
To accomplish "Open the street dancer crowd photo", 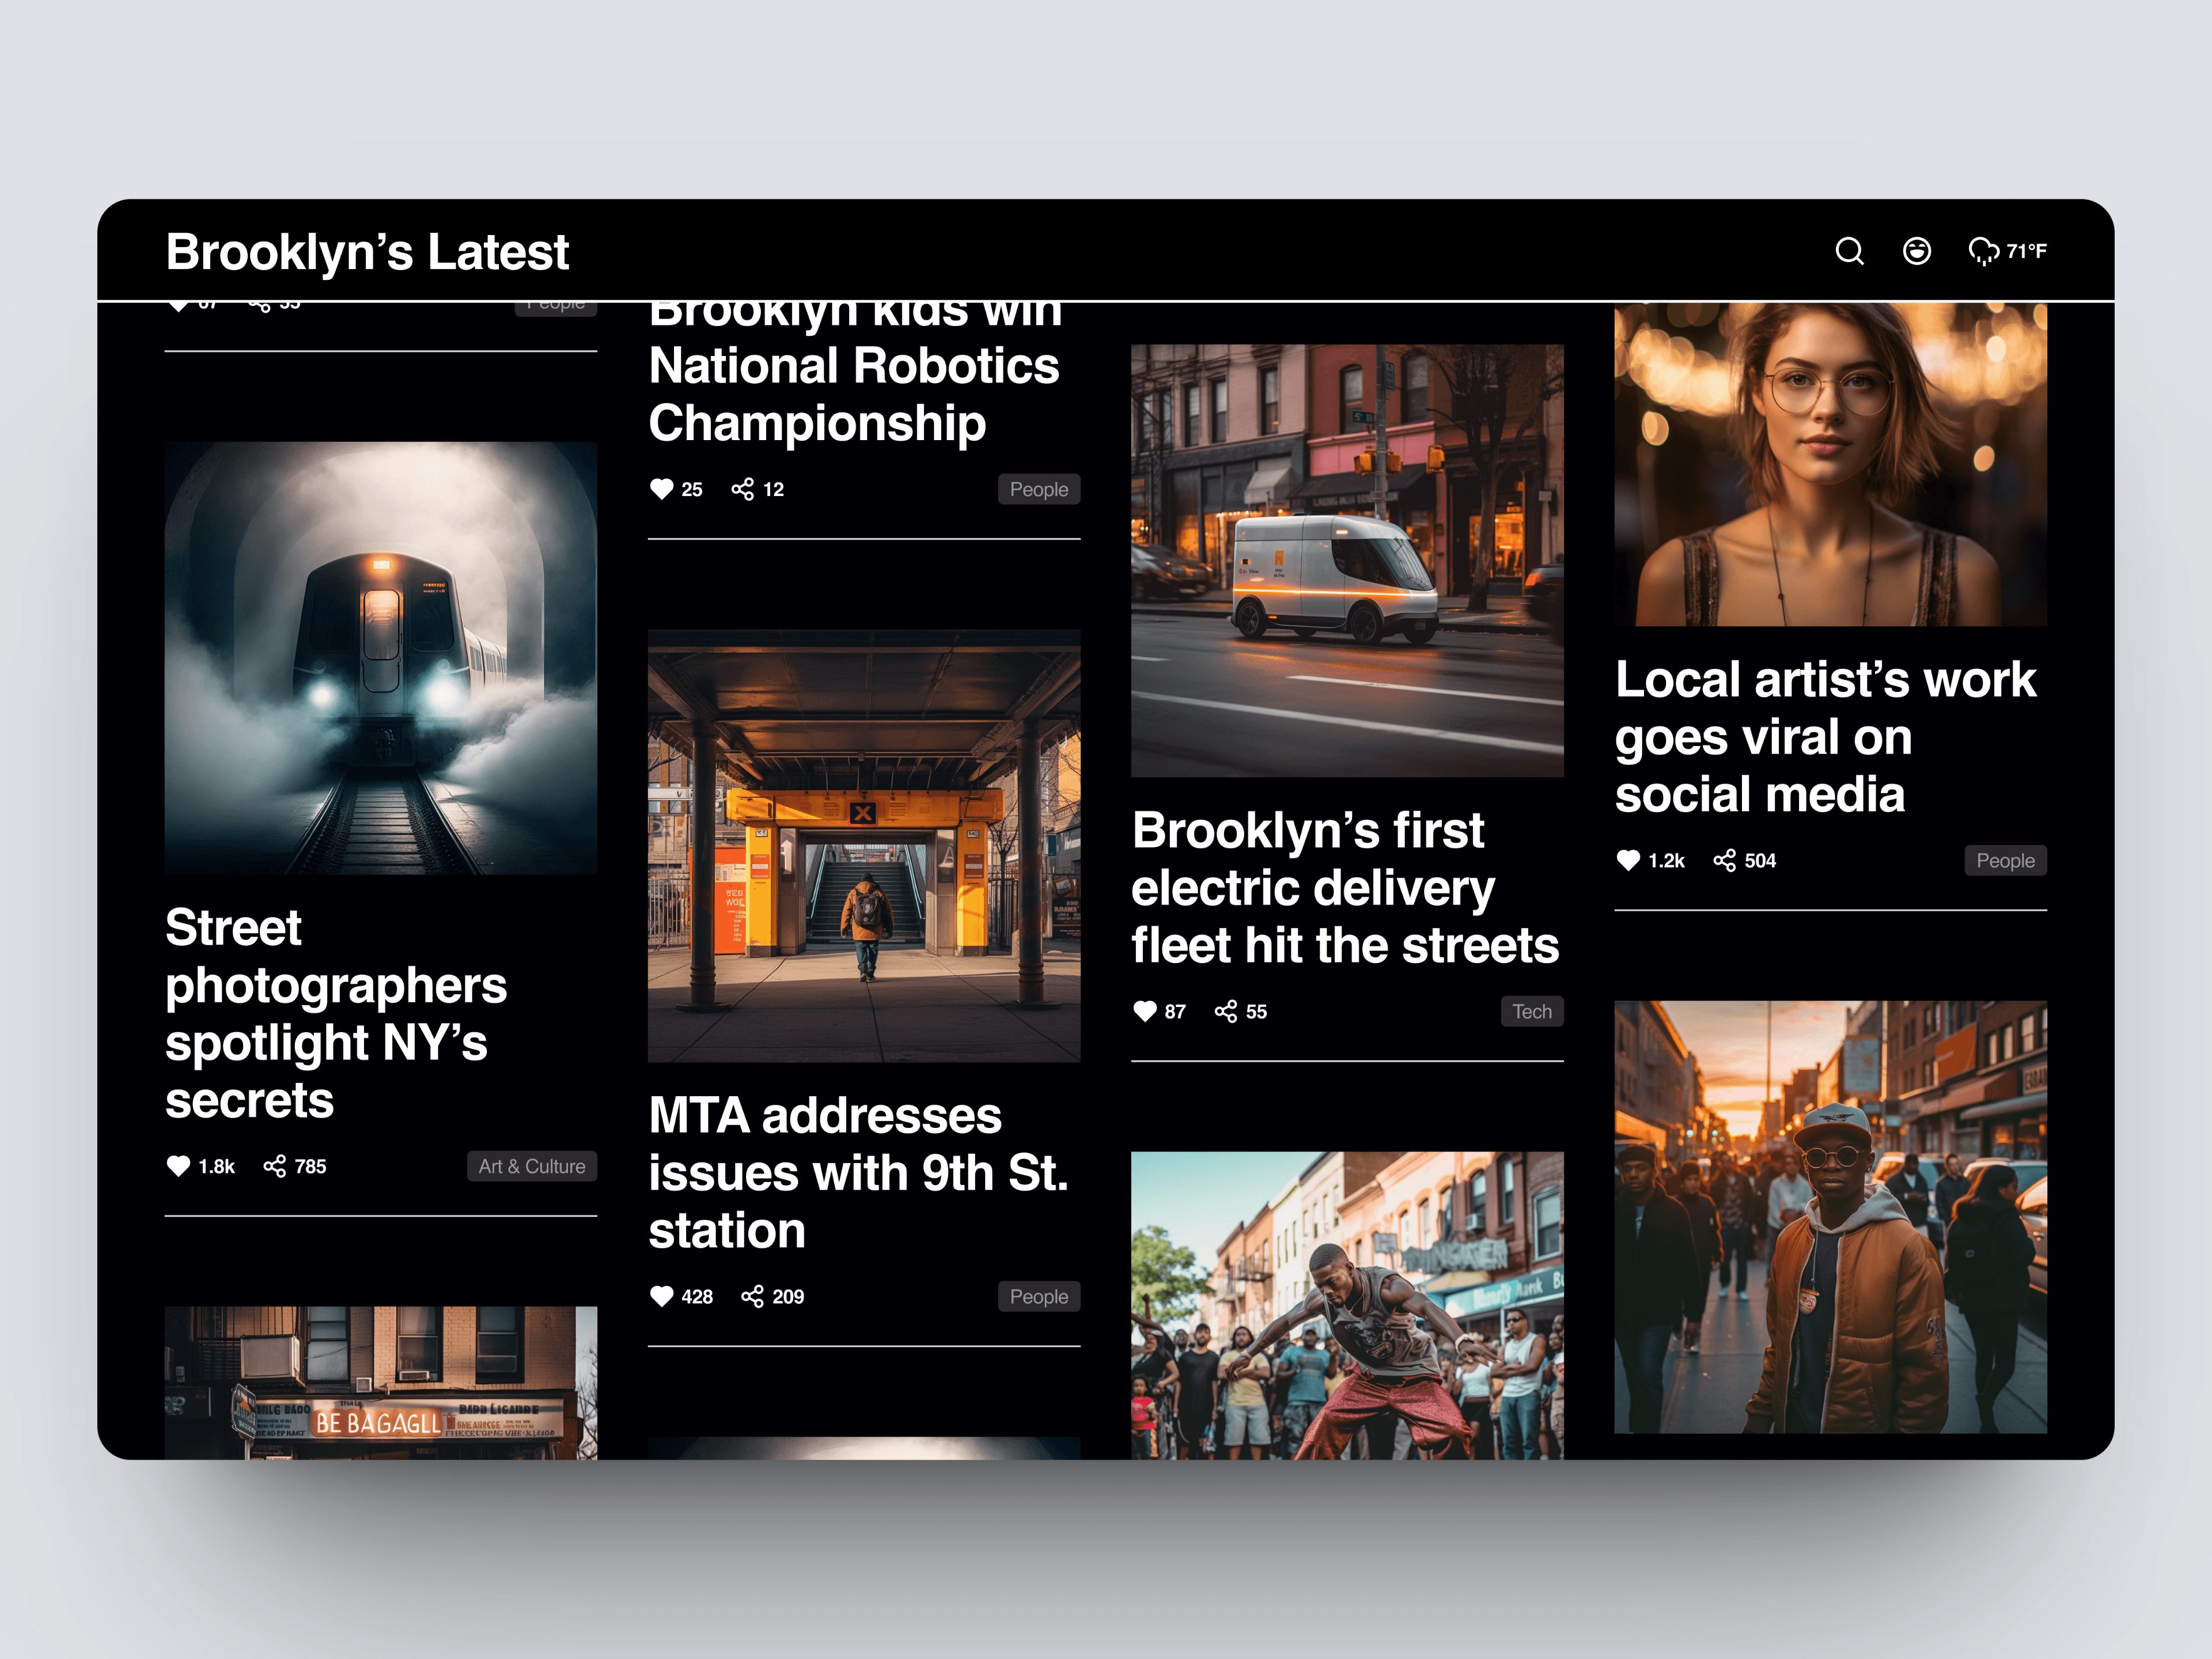I will [x=1347, y=1305].
